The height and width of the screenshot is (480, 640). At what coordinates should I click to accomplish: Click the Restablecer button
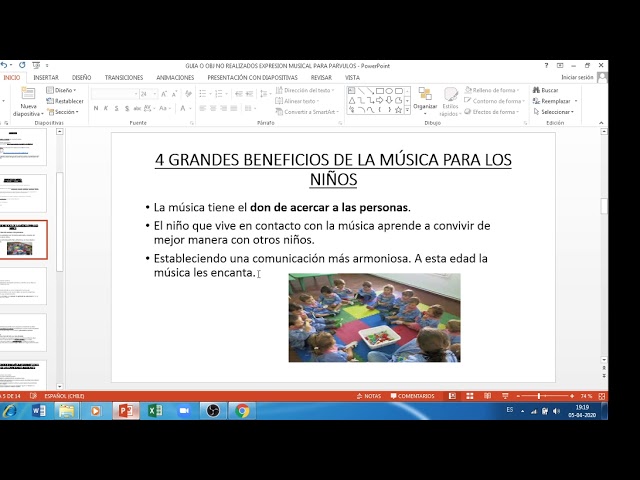(x=65, y=101)
